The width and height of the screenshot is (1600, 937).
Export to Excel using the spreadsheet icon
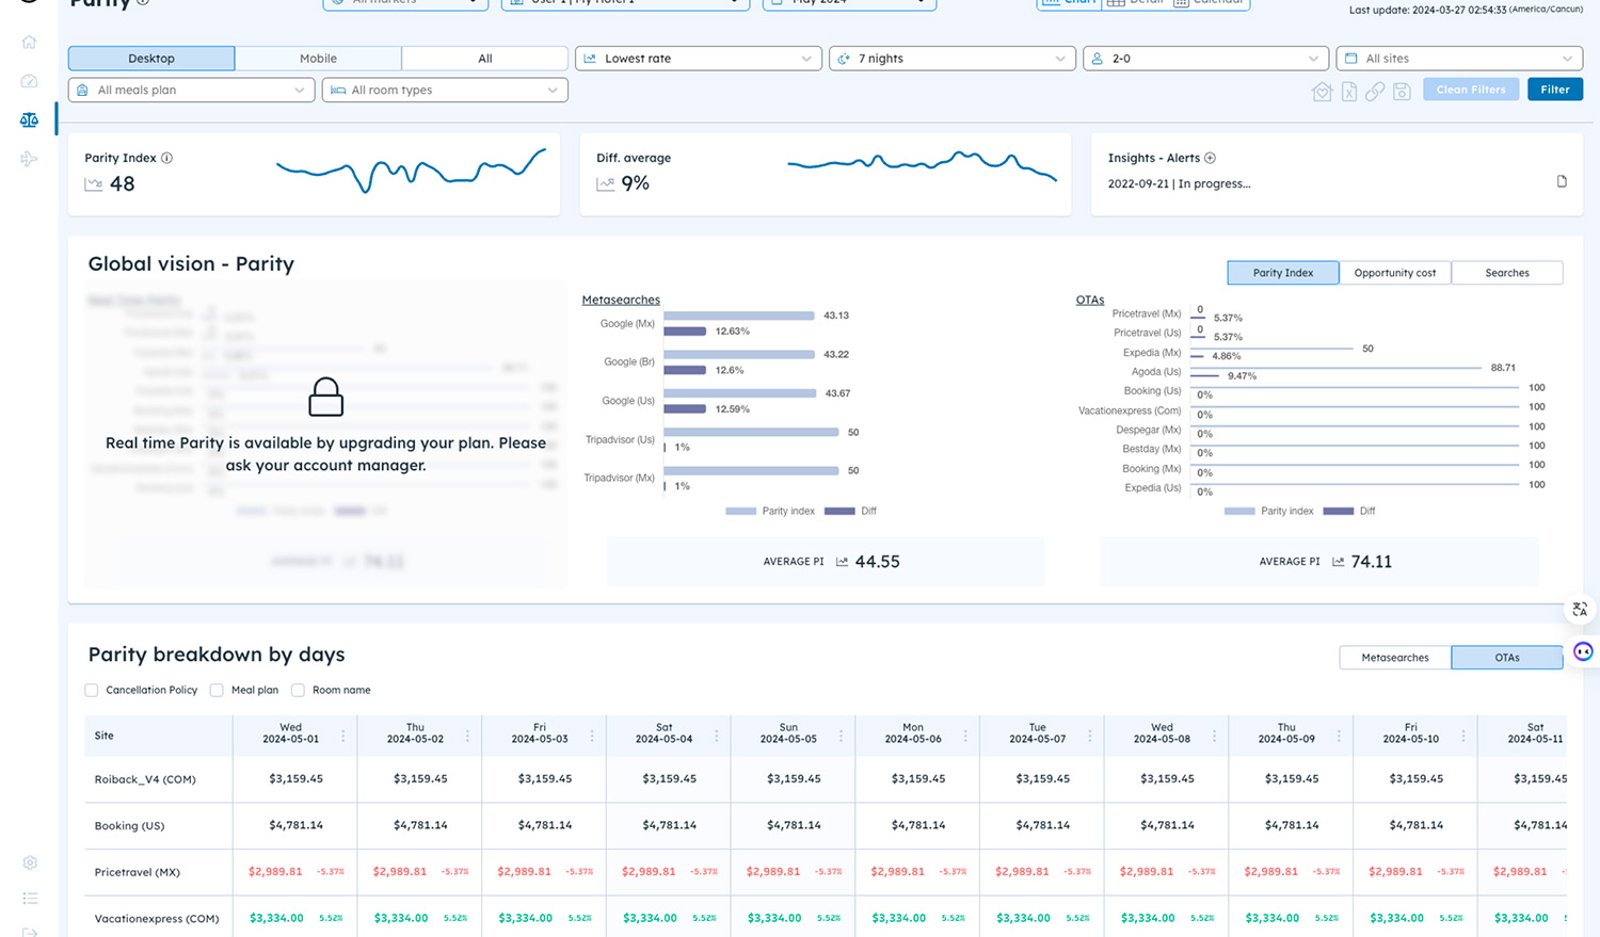click(x=1349, y=91)
